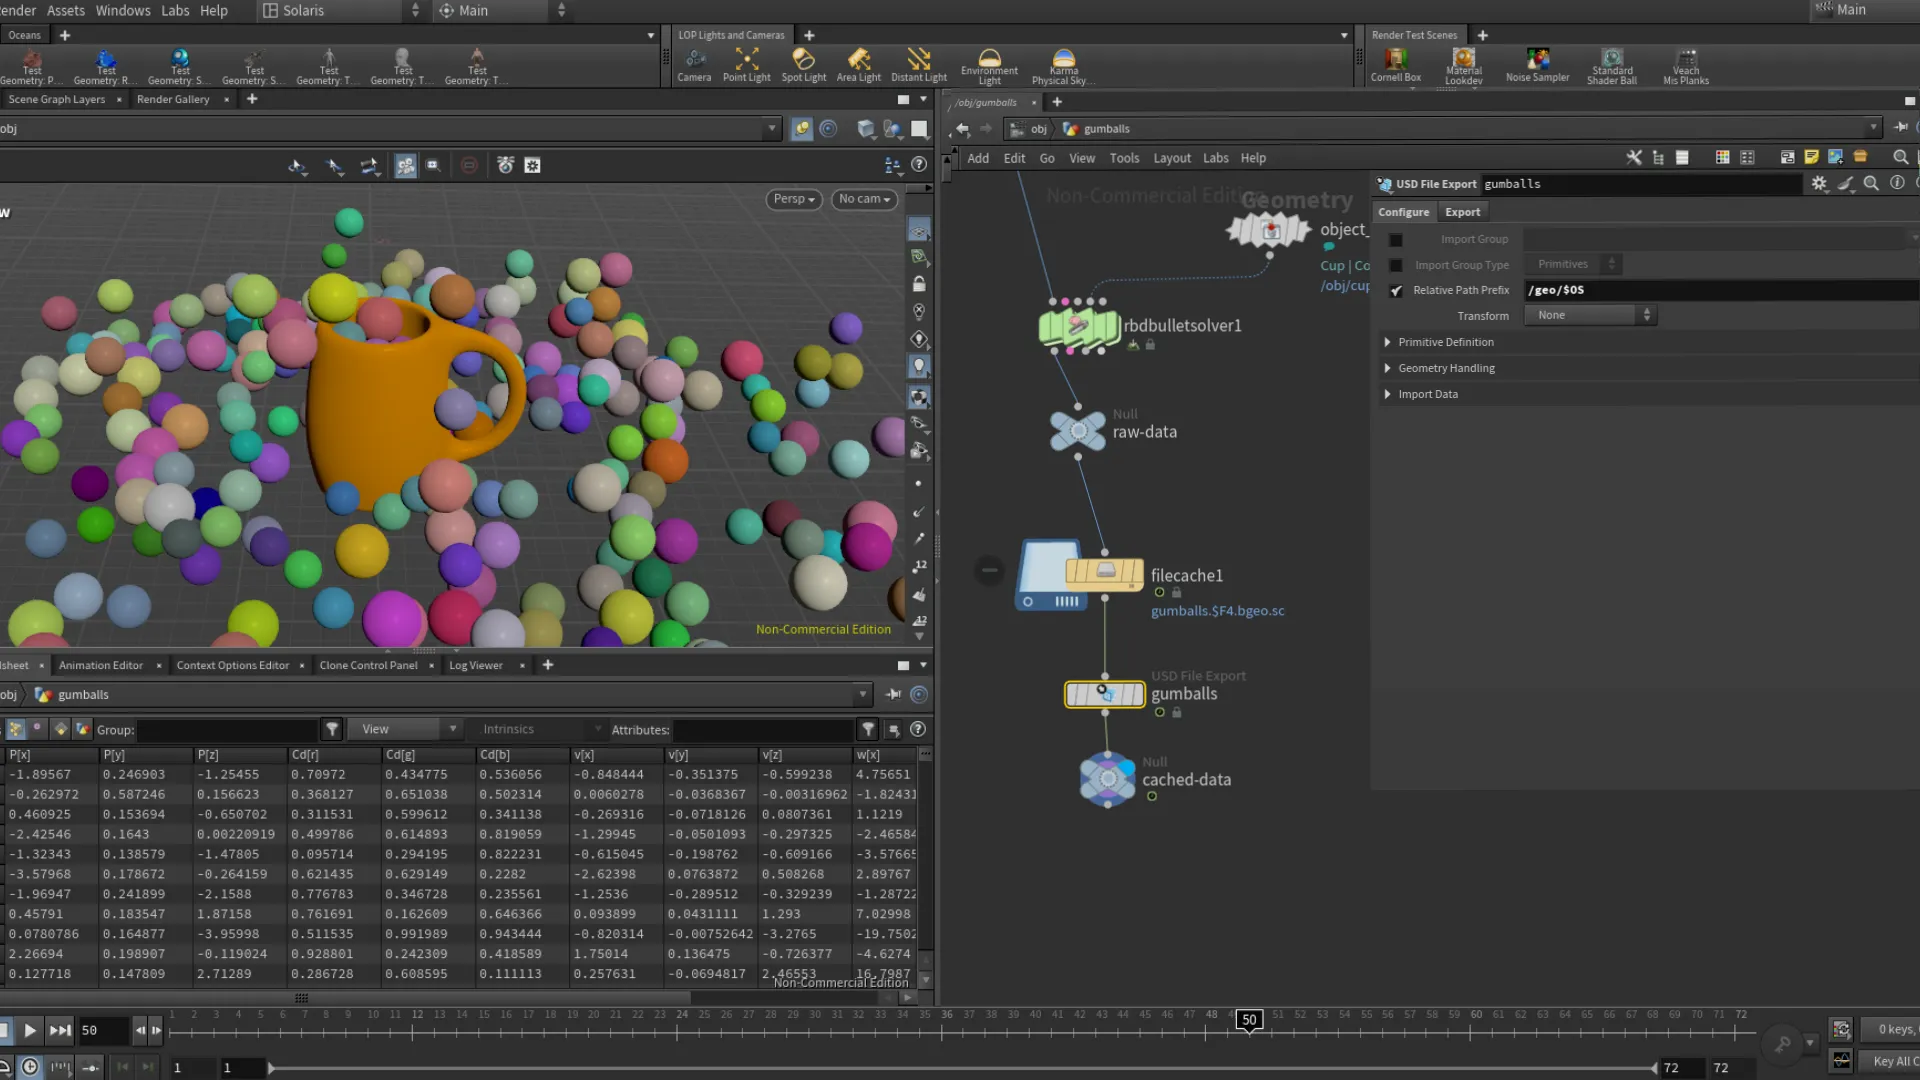Click the gumballs.$F4.bgeo.sc file link
Viewport: 1920px width, 1080px height.
(x=1217, y=611)
